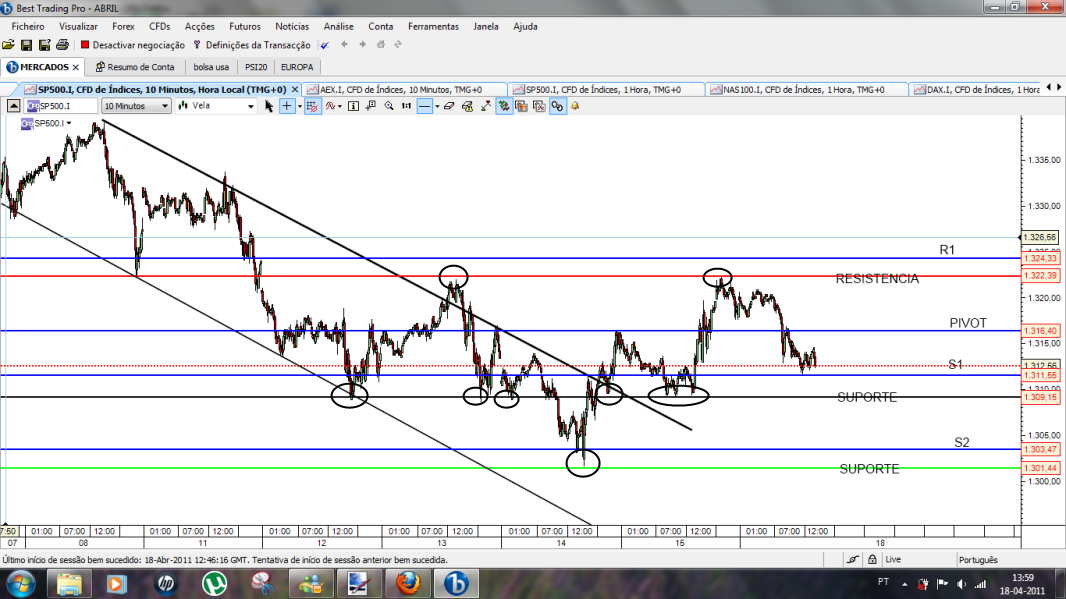Click the eraser tool icon
This screenshot has height=599, width=1066.
point(449,106)
